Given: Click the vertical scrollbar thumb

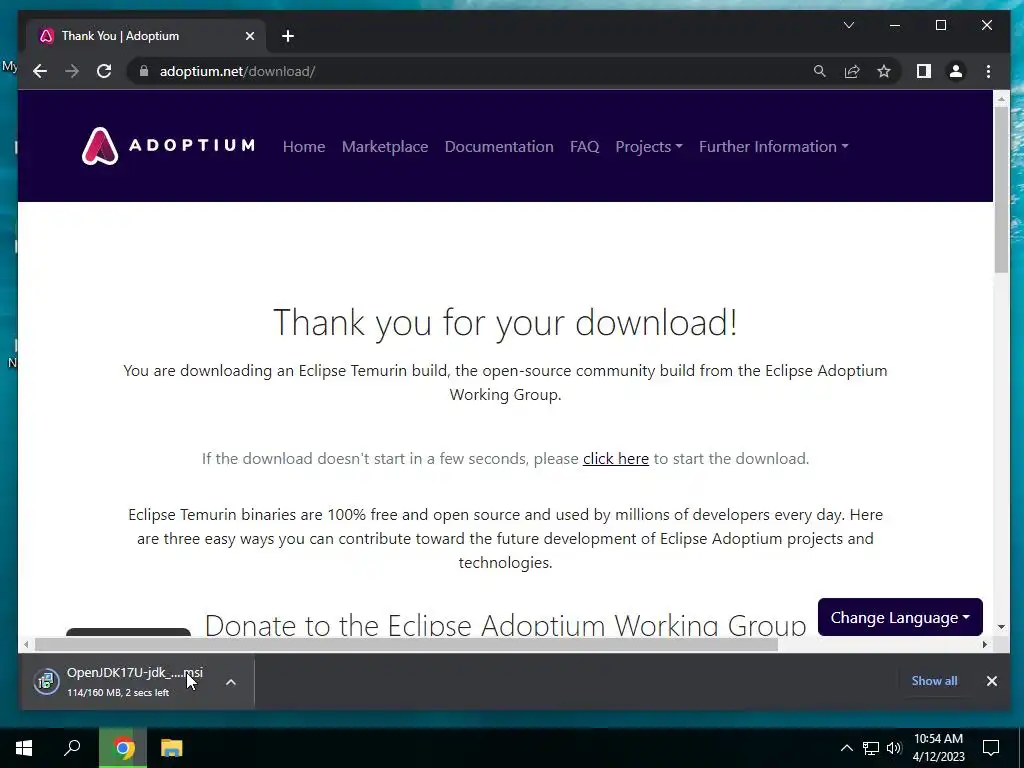Looking at the screenshot, I should (x=1001, y=189).
